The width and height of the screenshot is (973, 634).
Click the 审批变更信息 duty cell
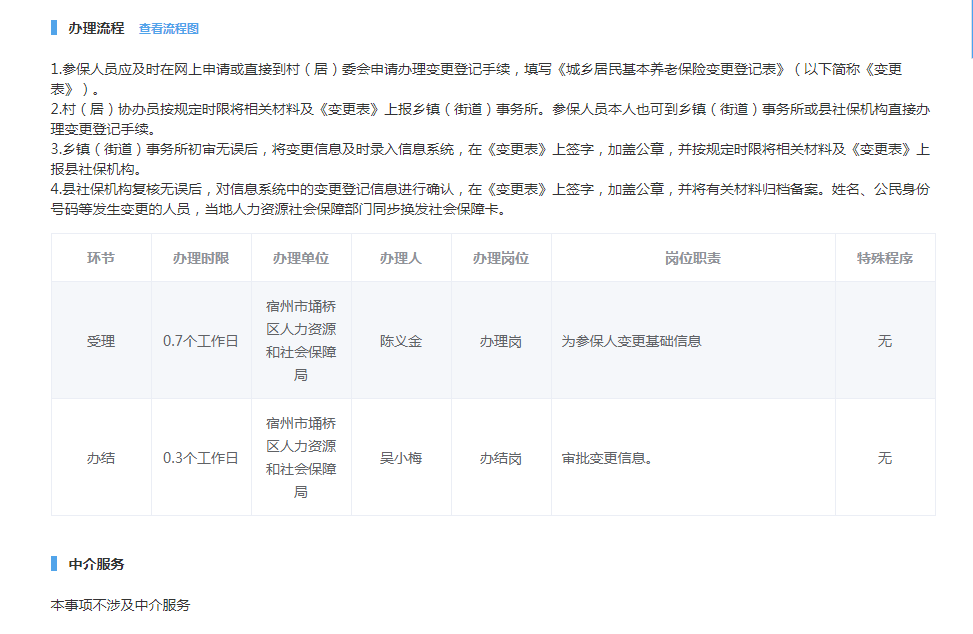coord(608,458)
